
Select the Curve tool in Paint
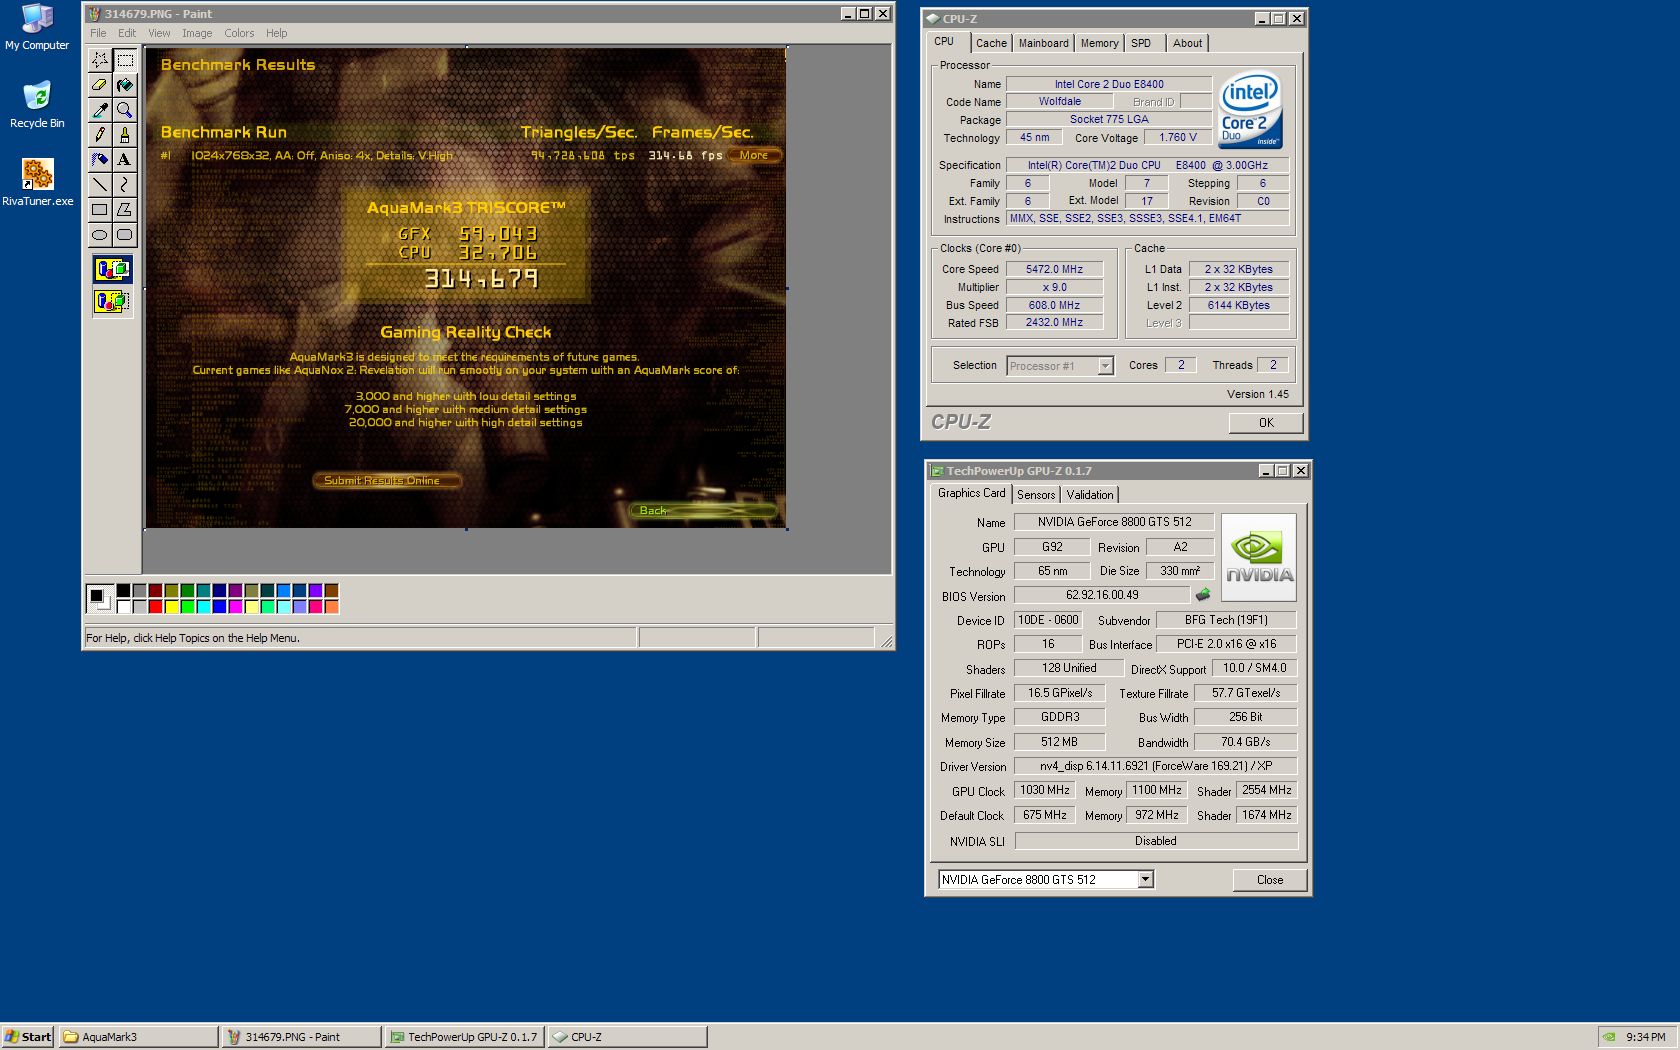[x=125, y=185]
